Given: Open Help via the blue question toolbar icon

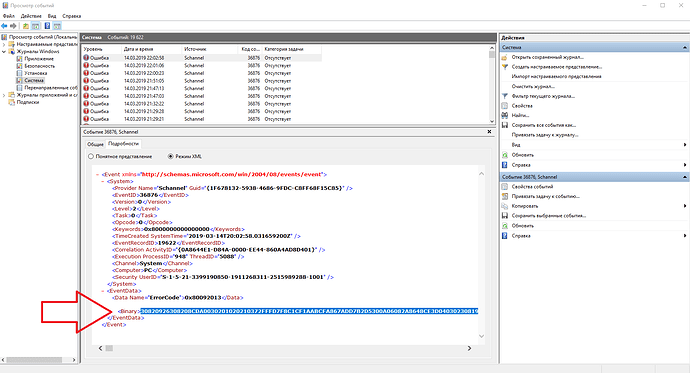Looking at the screenshot, I should coord(47,26).
